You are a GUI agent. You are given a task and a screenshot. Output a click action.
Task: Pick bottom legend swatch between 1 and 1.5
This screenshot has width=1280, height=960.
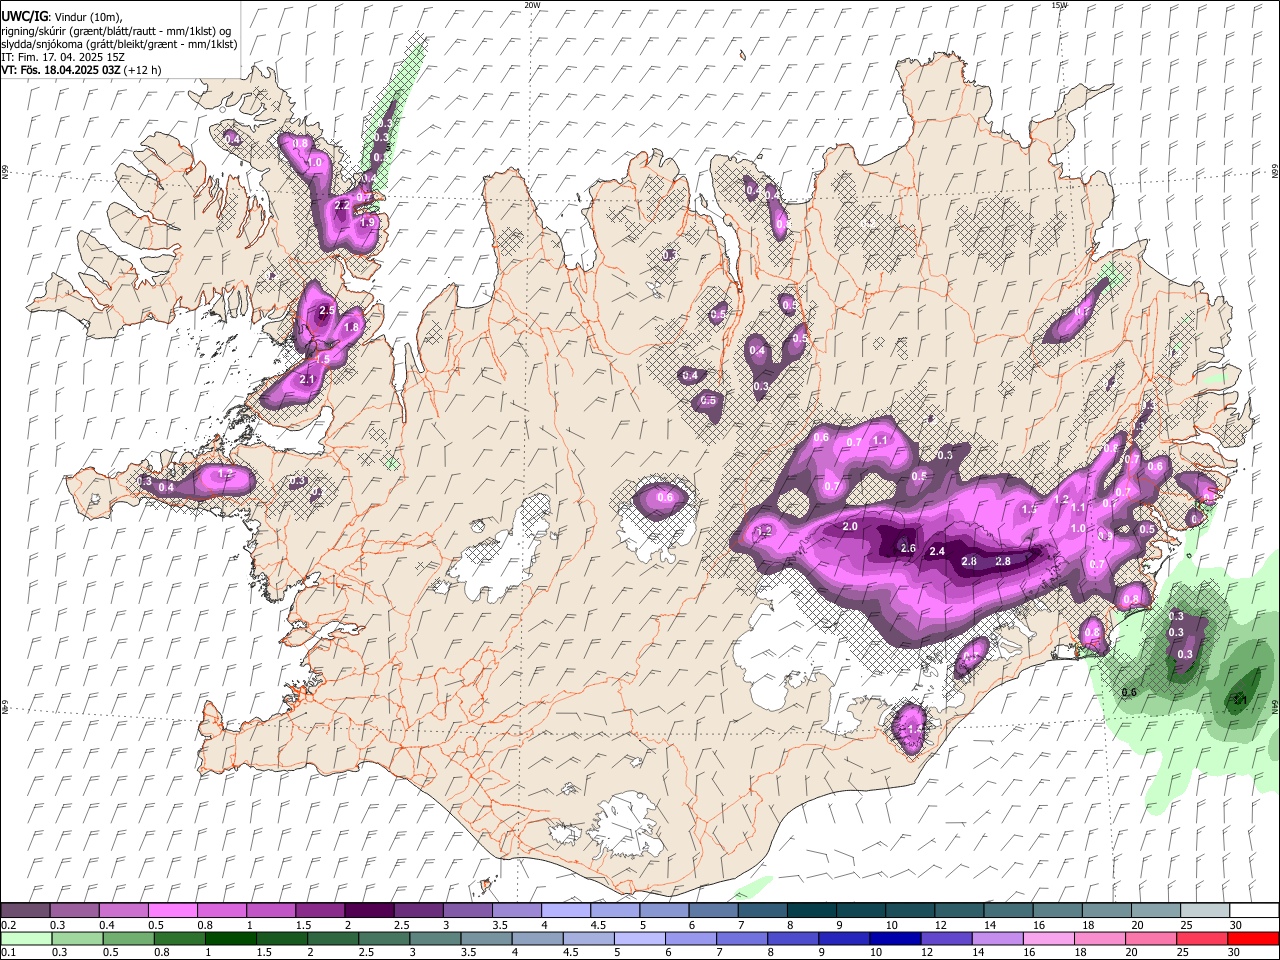pyautogui.click(x=230, y=938)
